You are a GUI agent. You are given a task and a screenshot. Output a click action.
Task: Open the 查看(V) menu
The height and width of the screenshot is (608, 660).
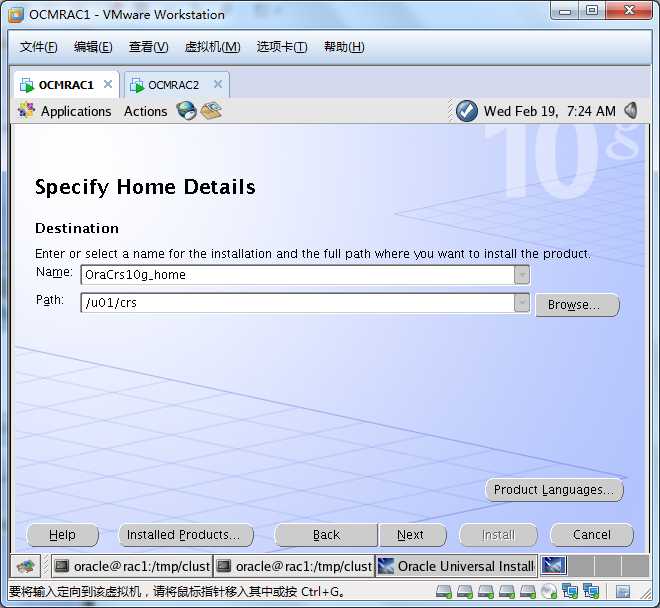coord(148,46)
